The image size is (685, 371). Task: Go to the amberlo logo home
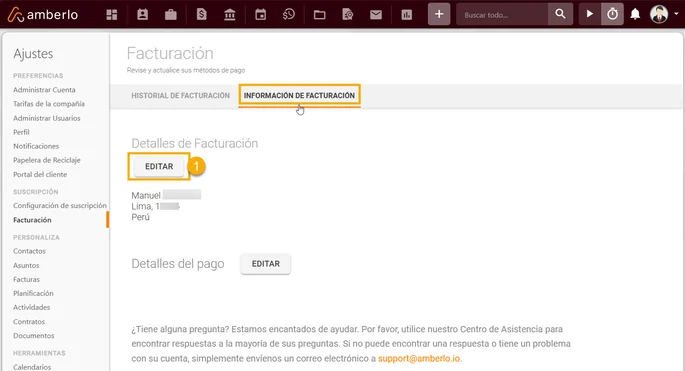click(x=43, y=14)
